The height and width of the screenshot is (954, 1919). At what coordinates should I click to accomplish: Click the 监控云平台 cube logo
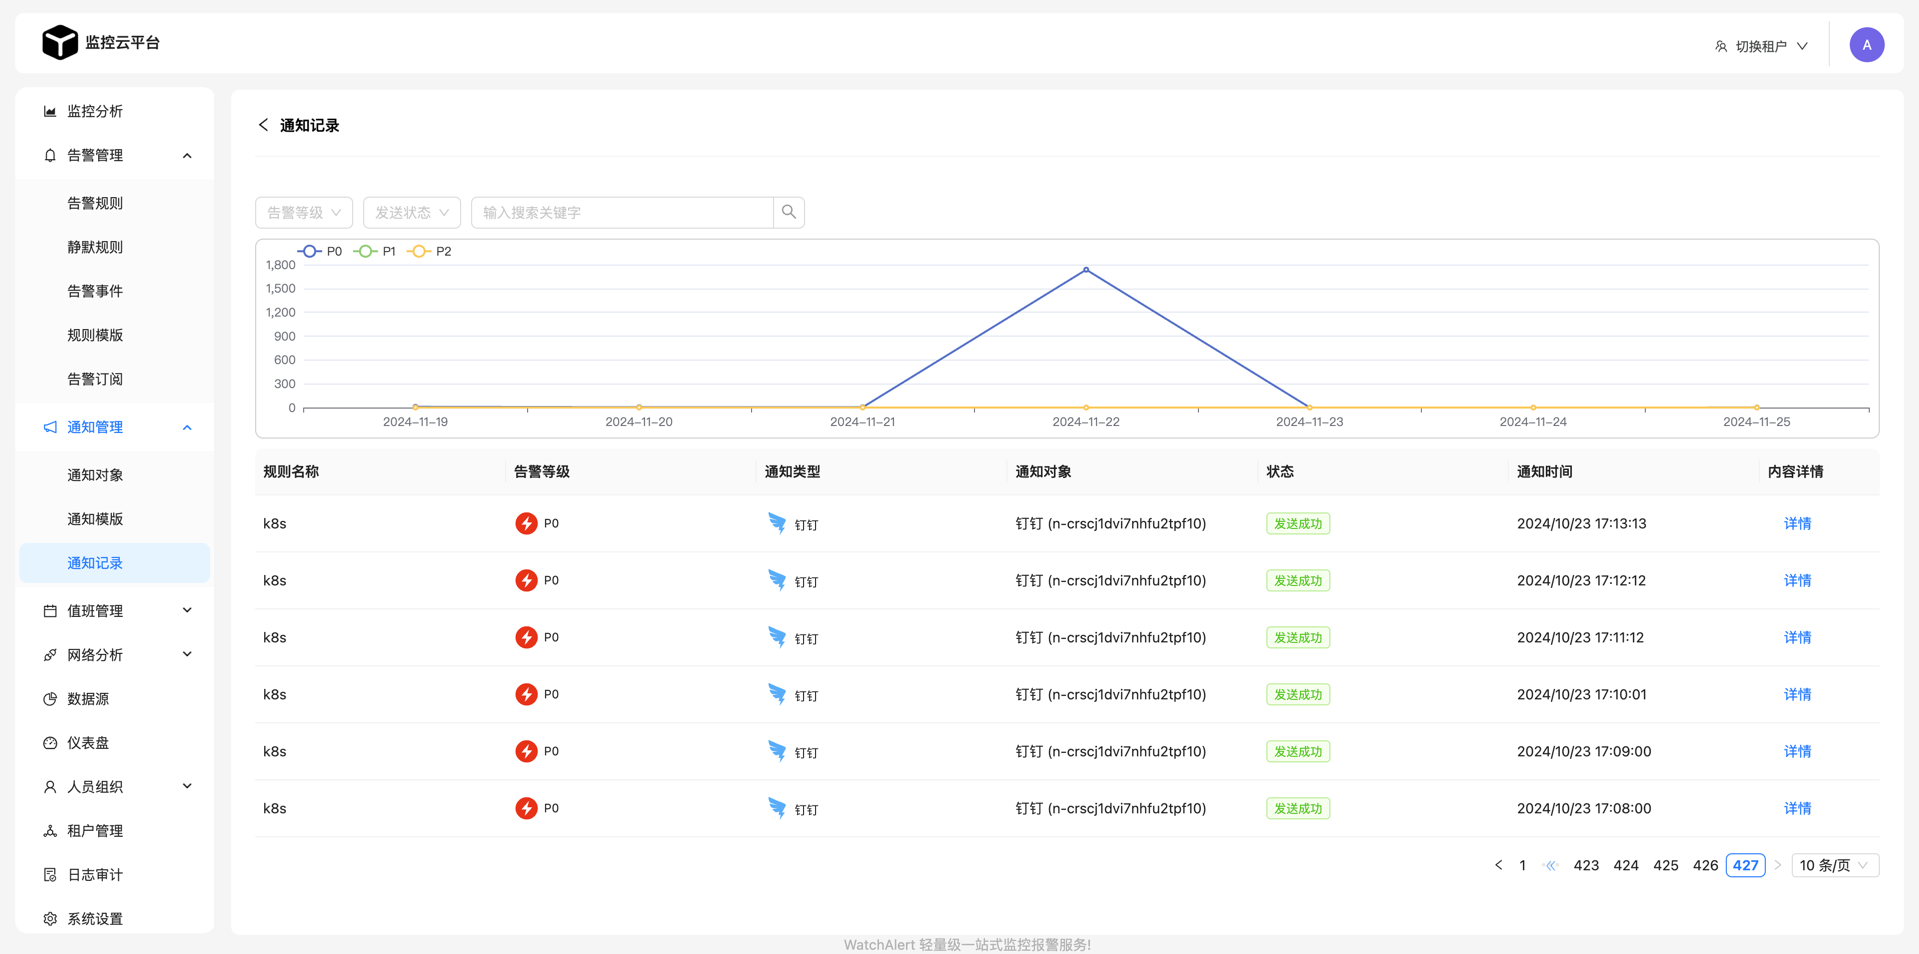tap(60, 43)
